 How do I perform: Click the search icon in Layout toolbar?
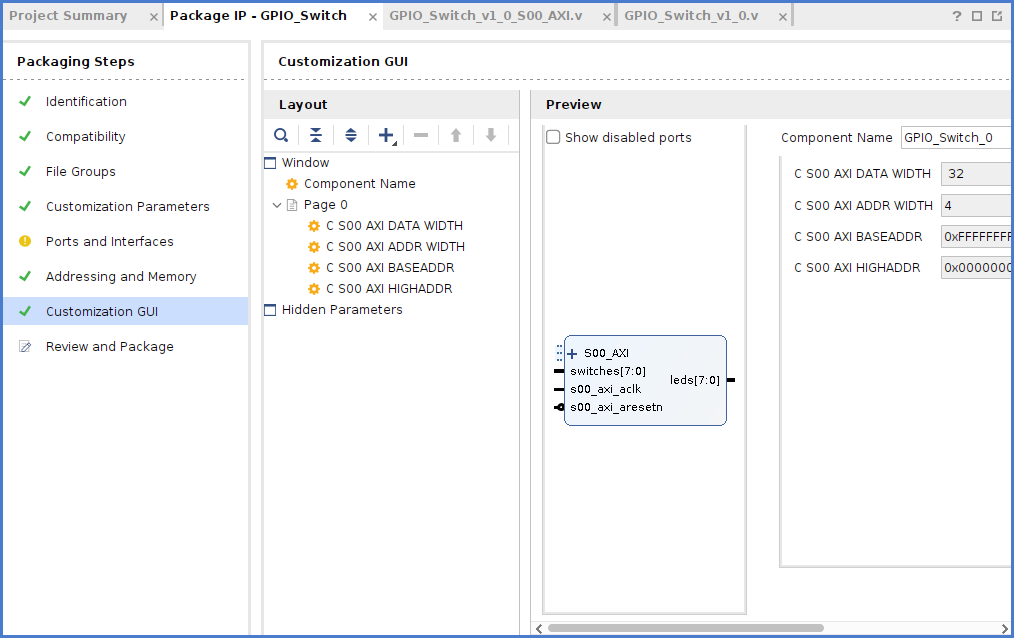tap(282, 135)
